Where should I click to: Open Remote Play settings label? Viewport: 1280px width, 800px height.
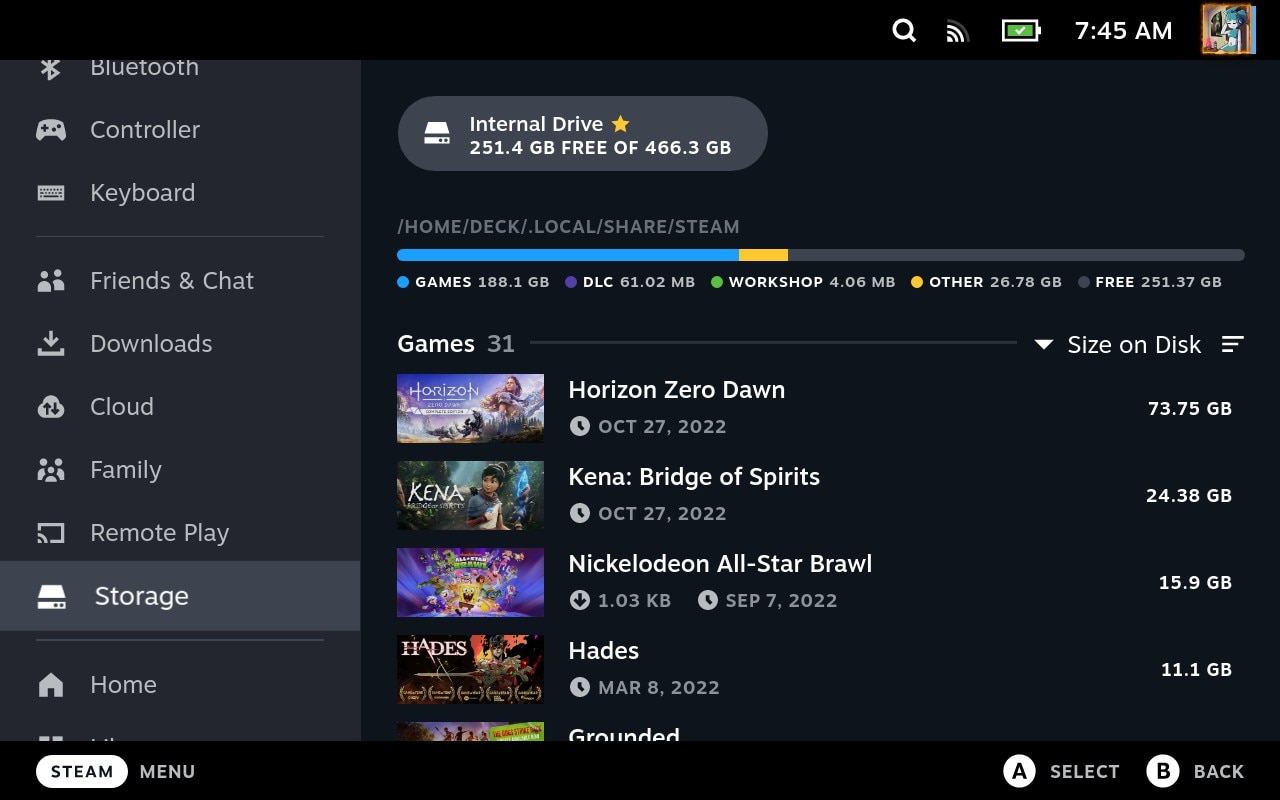tap(160, 533)
